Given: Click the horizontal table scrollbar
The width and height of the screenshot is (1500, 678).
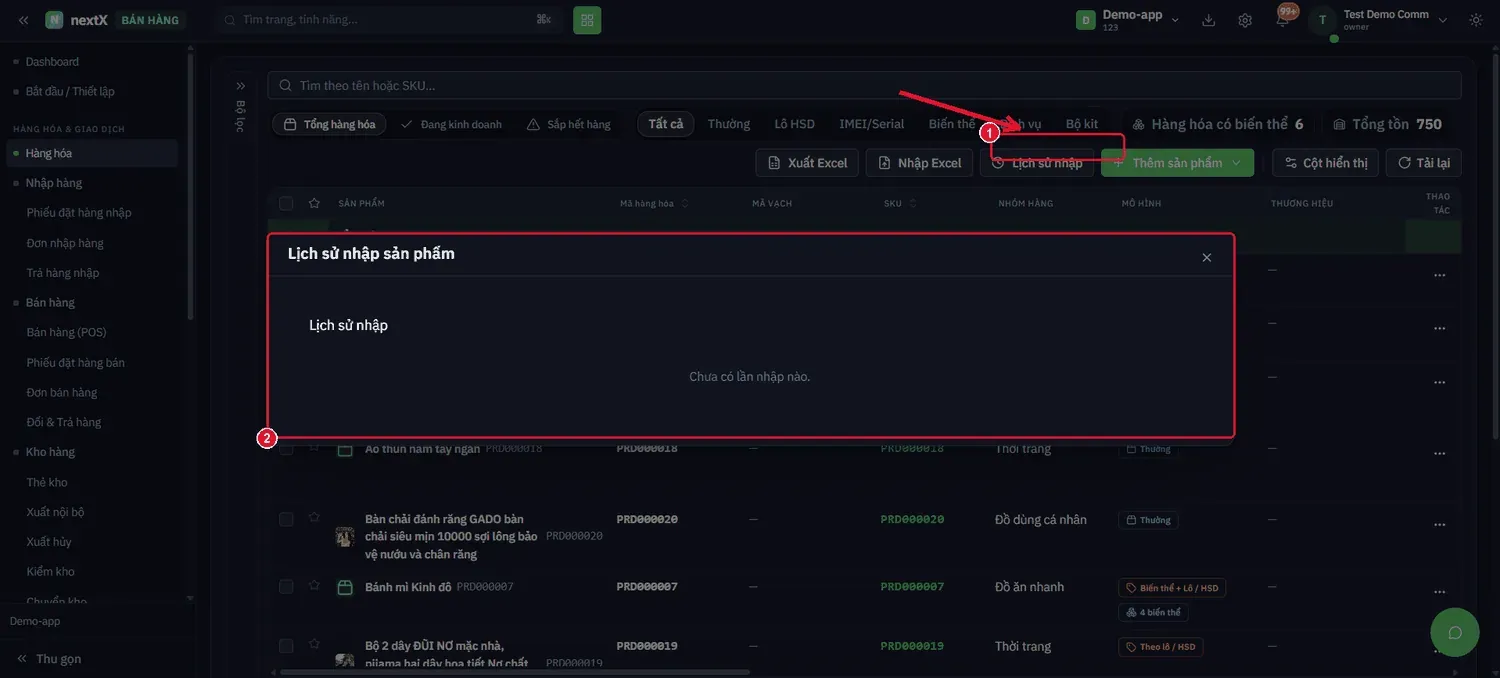Looking at the screenshot, I should click(515, 672).
